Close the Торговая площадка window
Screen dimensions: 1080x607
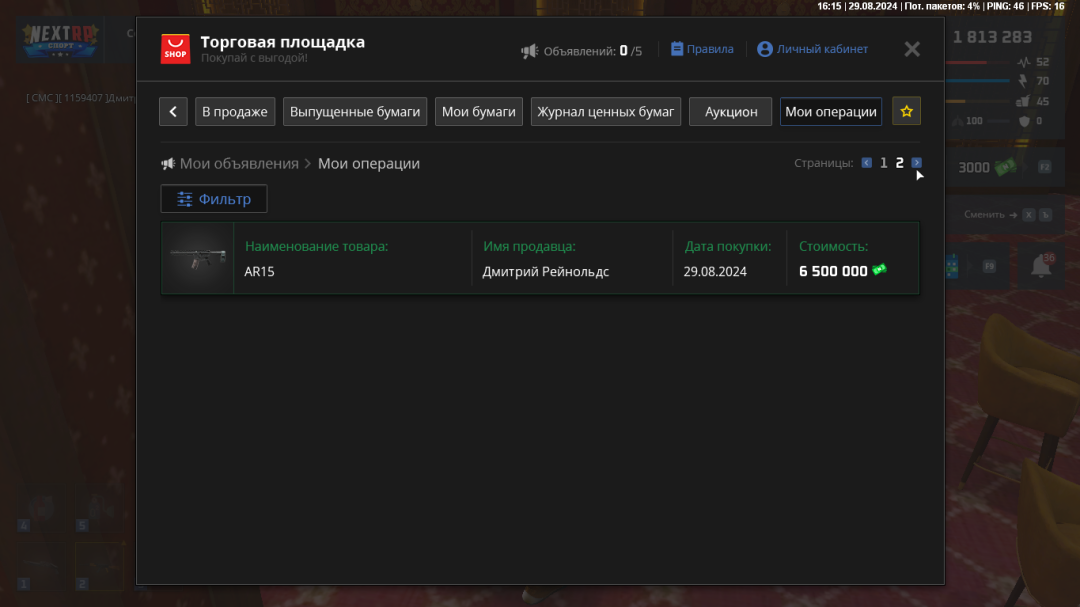point(912,49)
